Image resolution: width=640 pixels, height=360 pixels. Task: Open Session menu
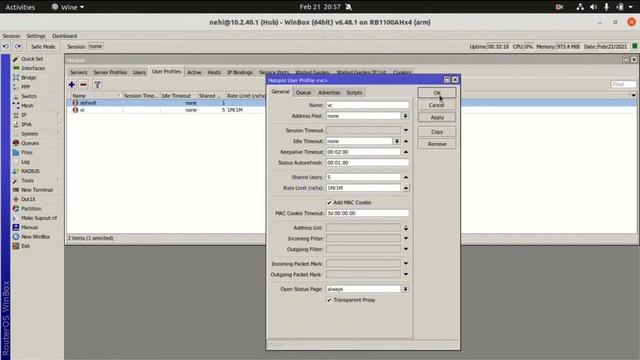click(x=11, y=36)
